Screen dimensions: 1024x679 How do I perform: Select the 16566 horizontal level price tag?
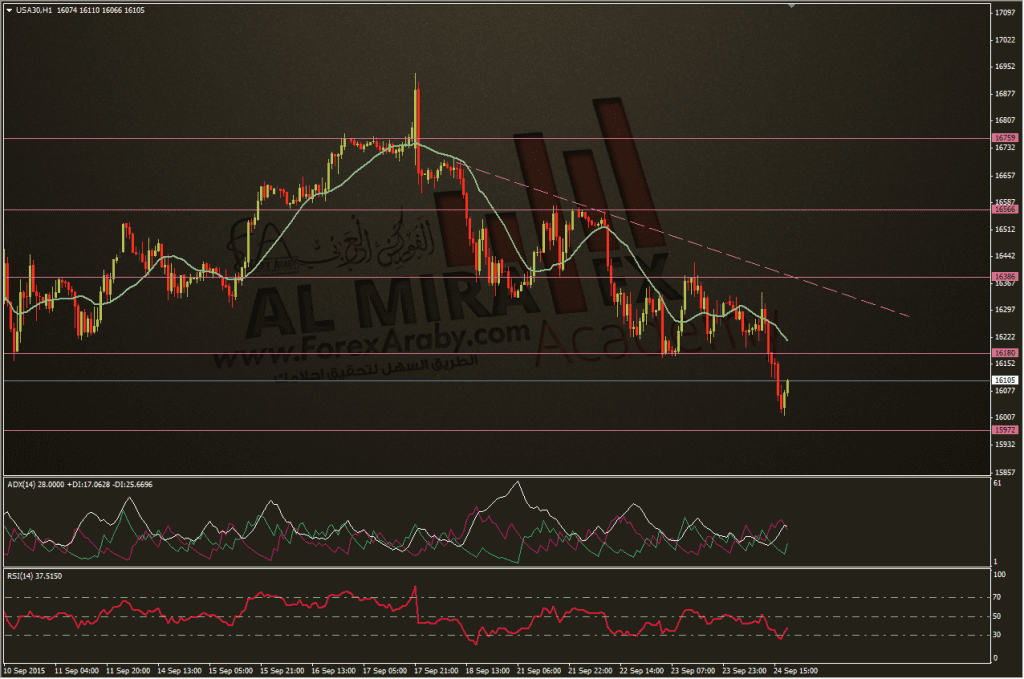1004,209
